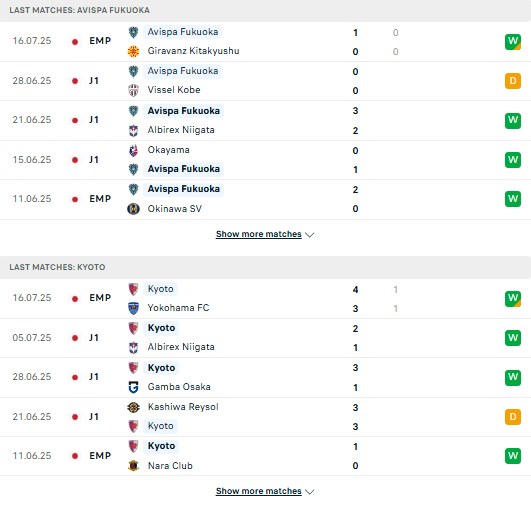Open the Gamba Osaka team link
Viewport: 531px width, 505px height.
tap(179, 387)
